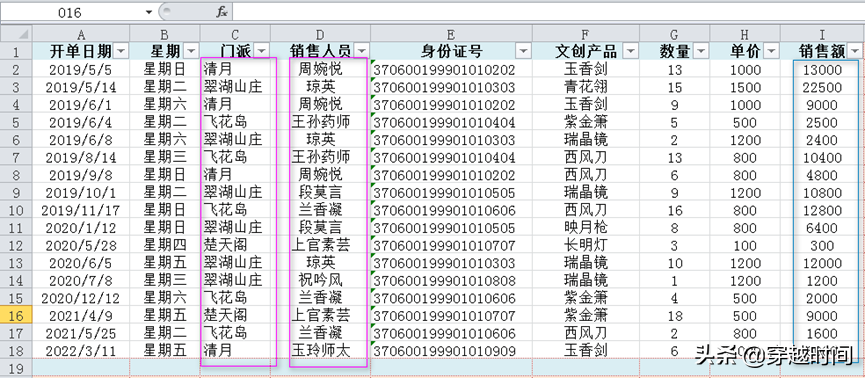This screenshot has width=865, height=378.
Task: Select column G header
Action: click(675, 34)
